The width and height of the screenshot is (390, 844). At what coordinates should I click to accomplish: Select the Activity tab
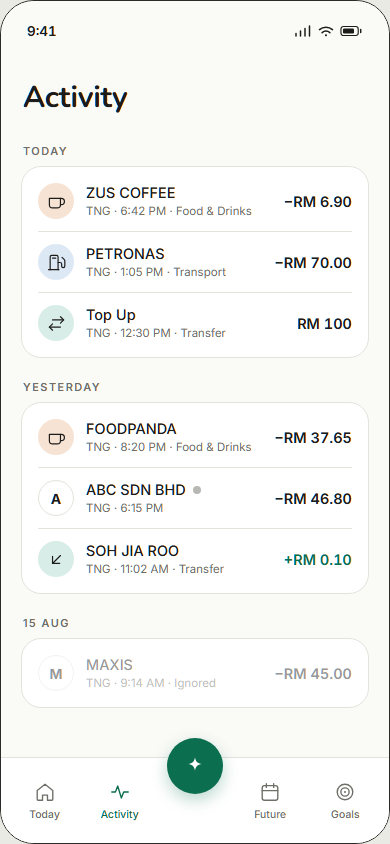119,801
